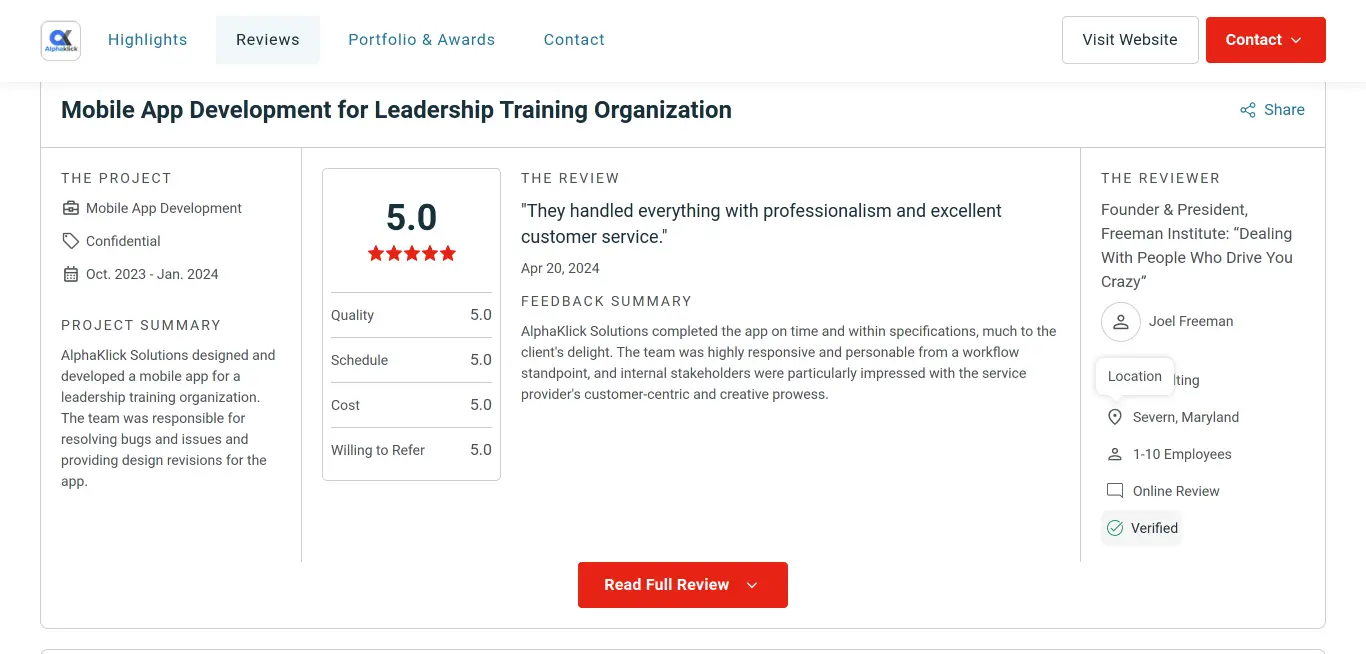This screenshot has width=1366, height=654.
Task: Click the five red rating stars
Action: pyautogui.click(x=411, y=254)
